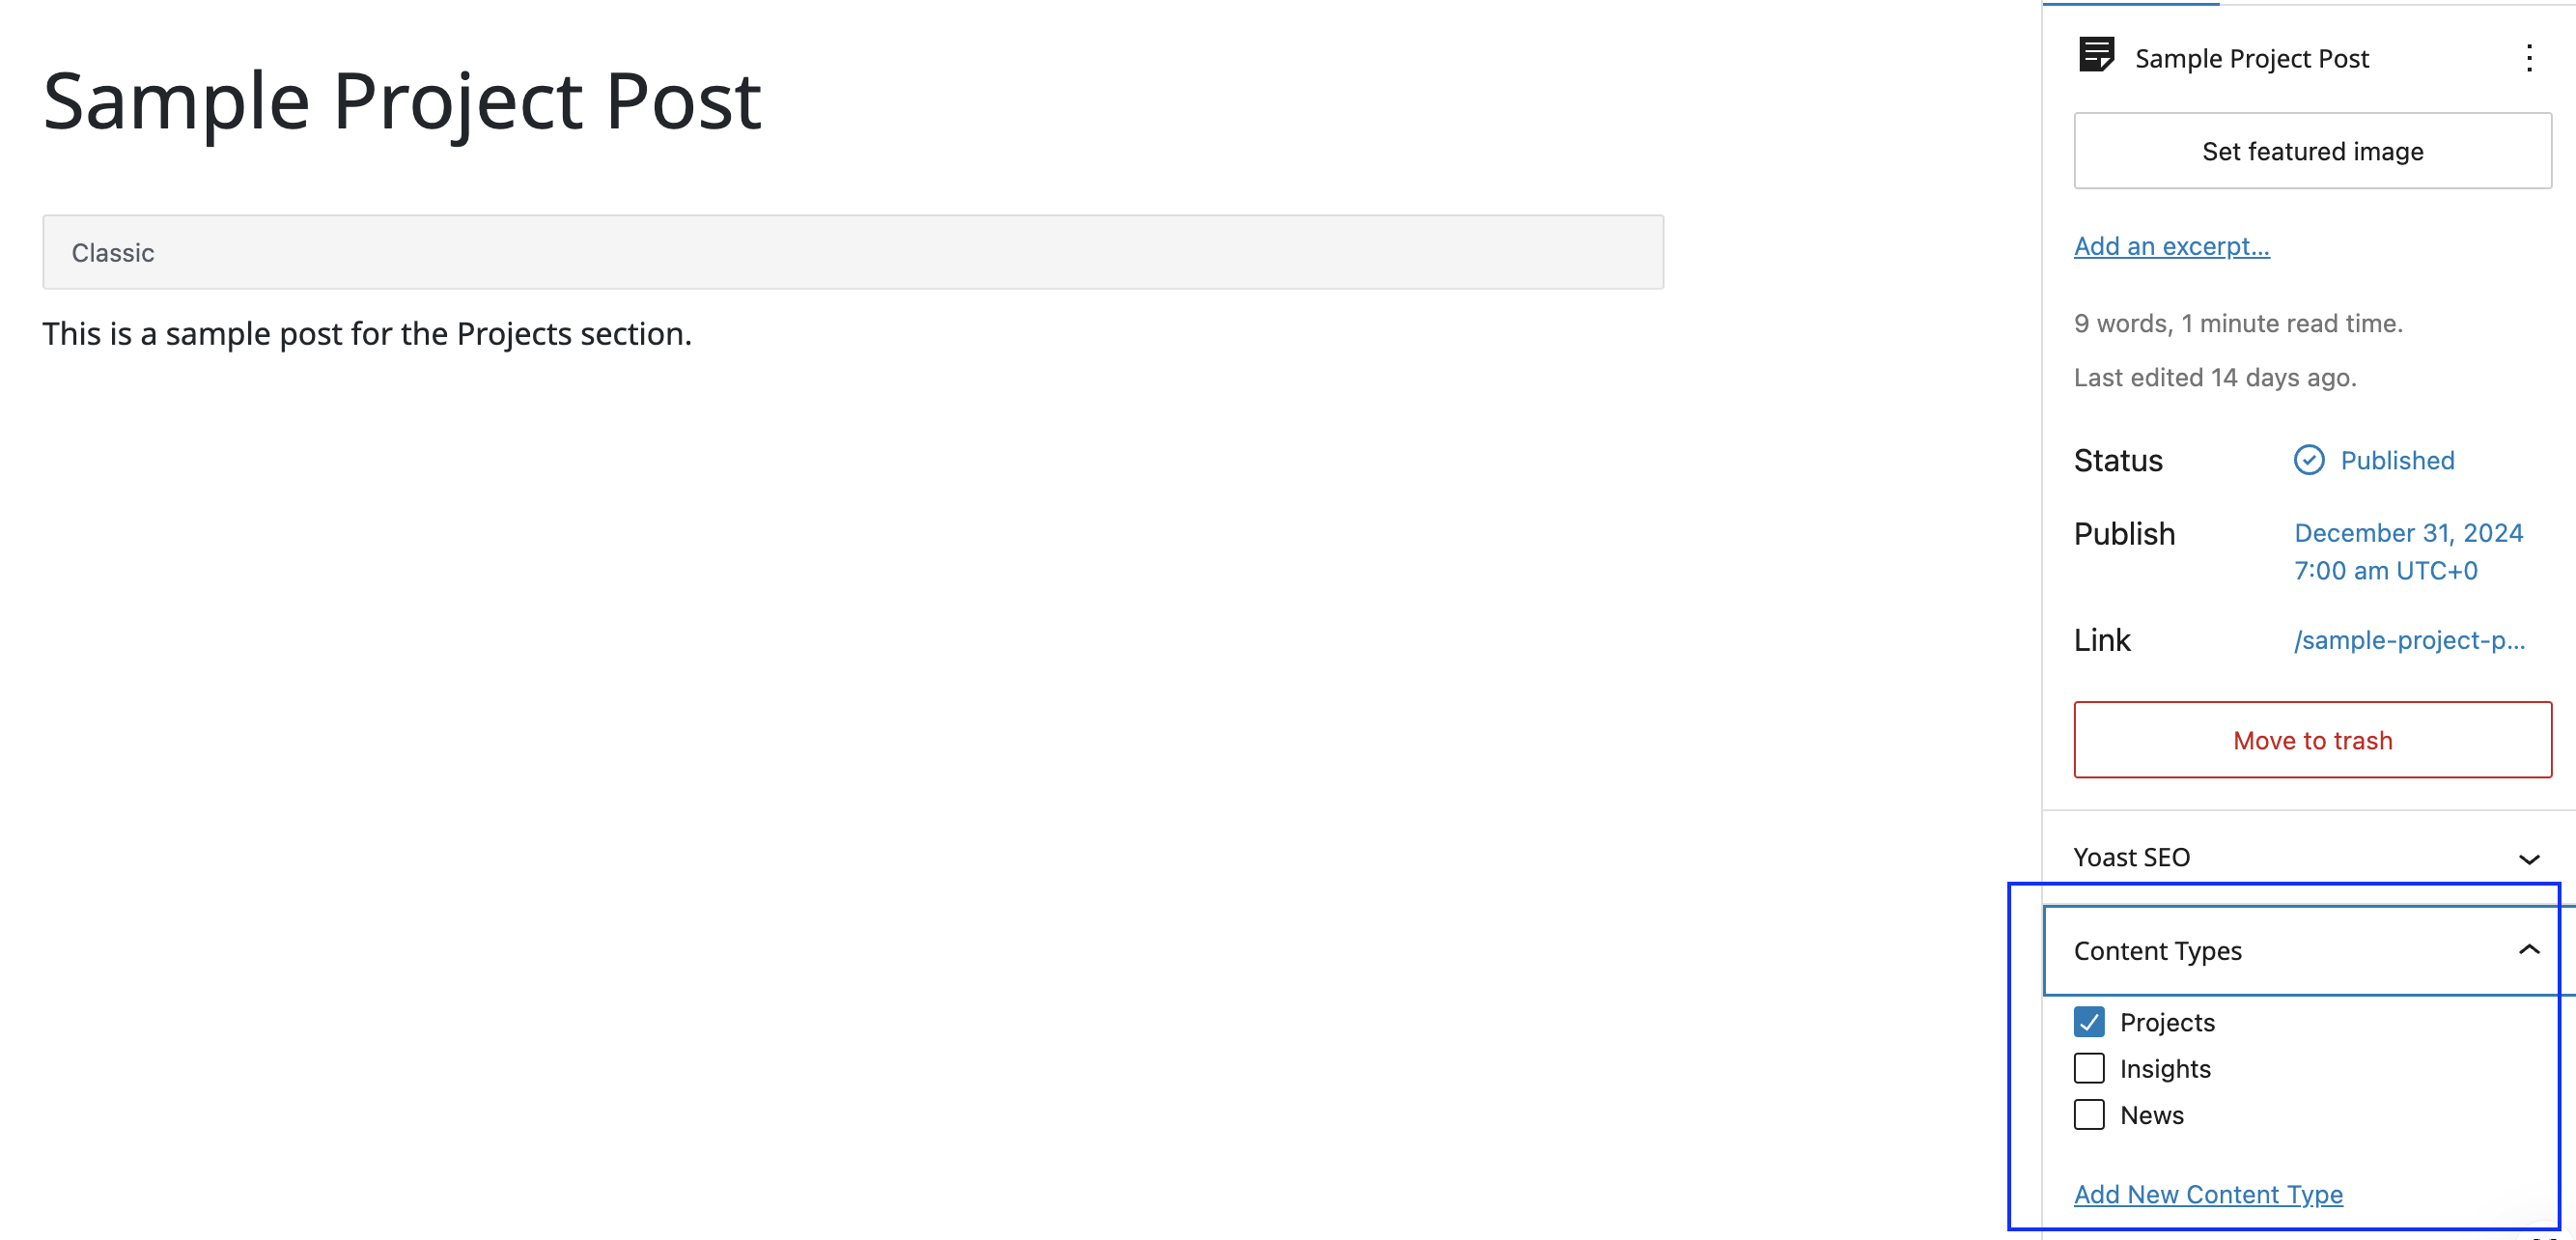The image size is (2576, 1240).
Task: Click the sample post paragraph text
Action: [367, 334]
